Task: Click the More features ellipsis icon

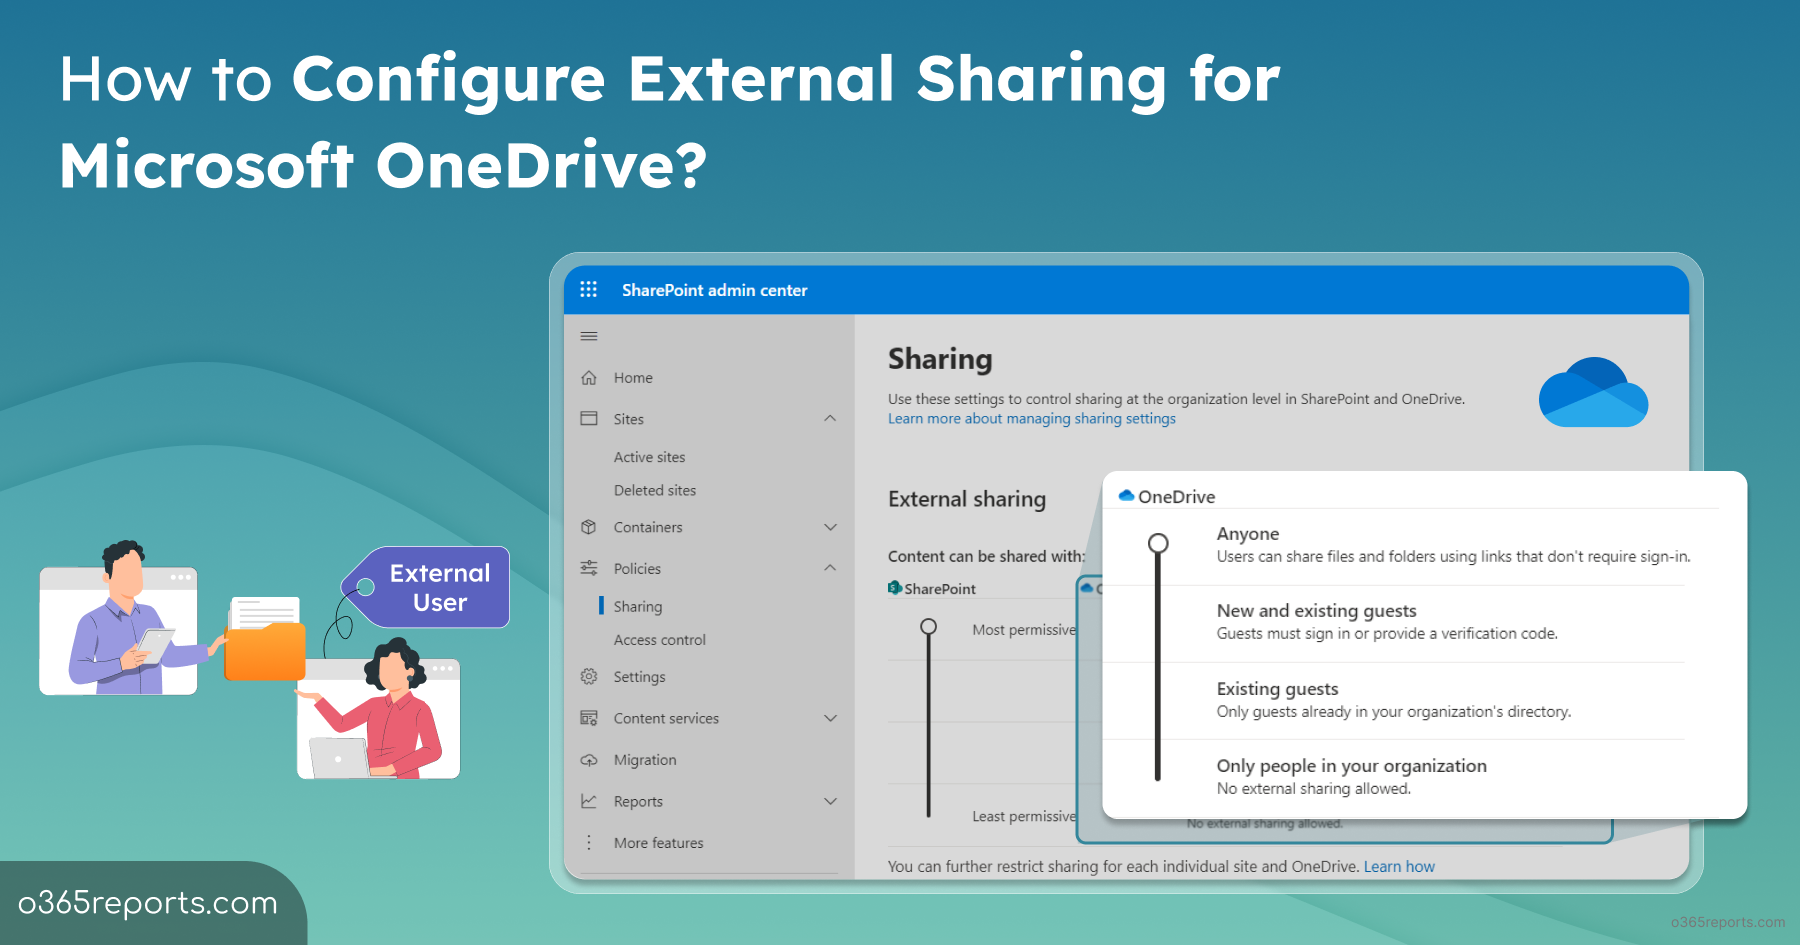Action: point(589,843)
